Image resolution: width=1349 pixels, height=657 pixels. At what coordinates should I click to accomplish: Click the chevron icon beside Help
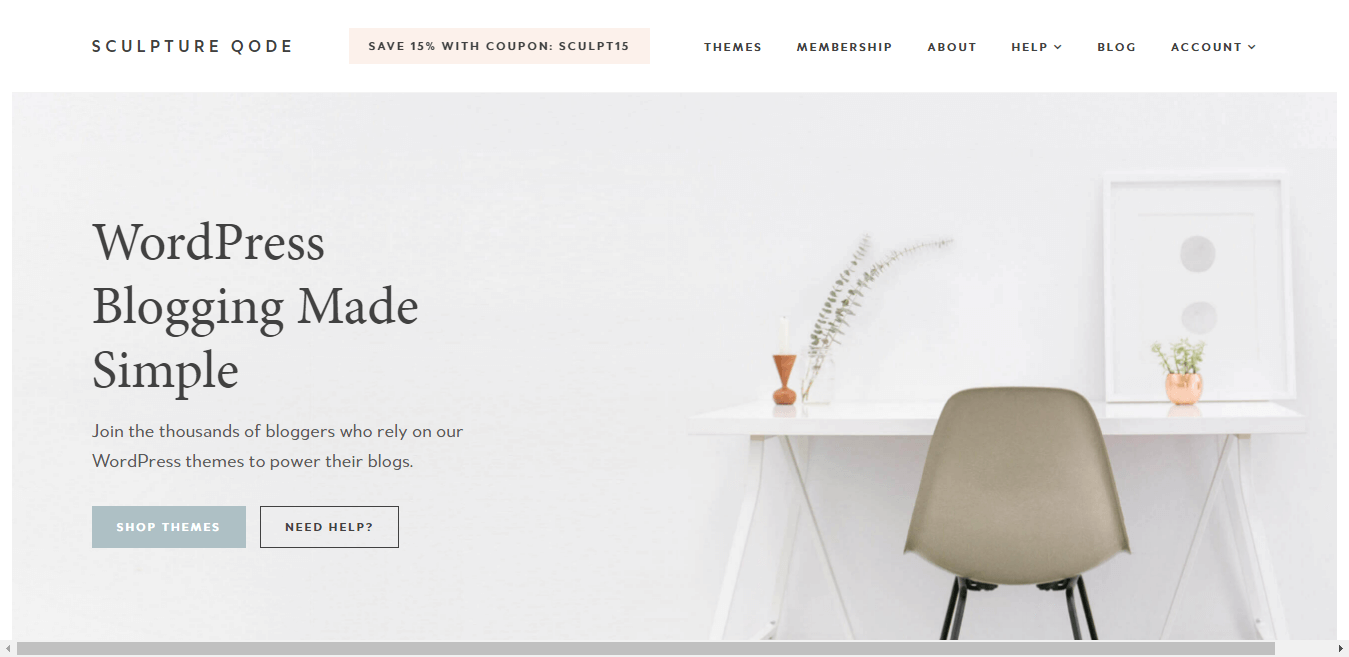pos(1058,47)
